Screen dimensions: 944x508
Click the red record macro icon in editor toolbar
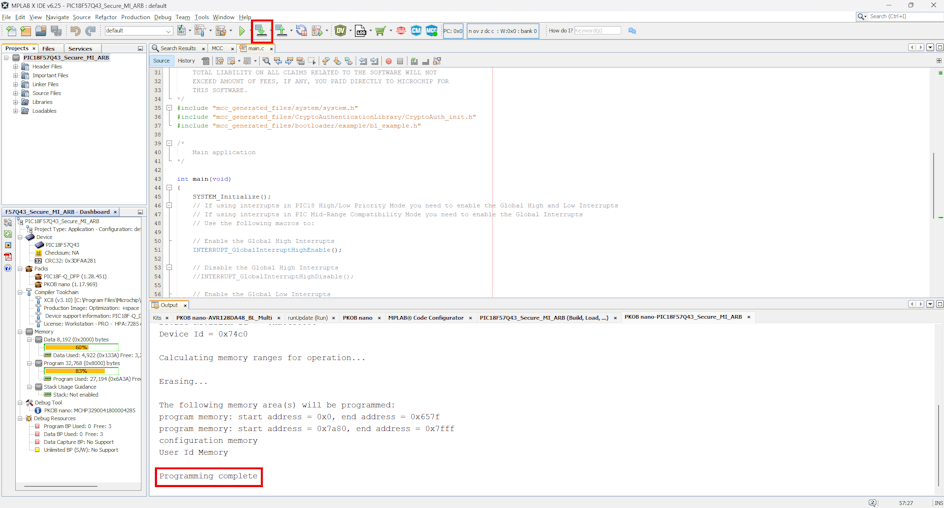(389, 61)
